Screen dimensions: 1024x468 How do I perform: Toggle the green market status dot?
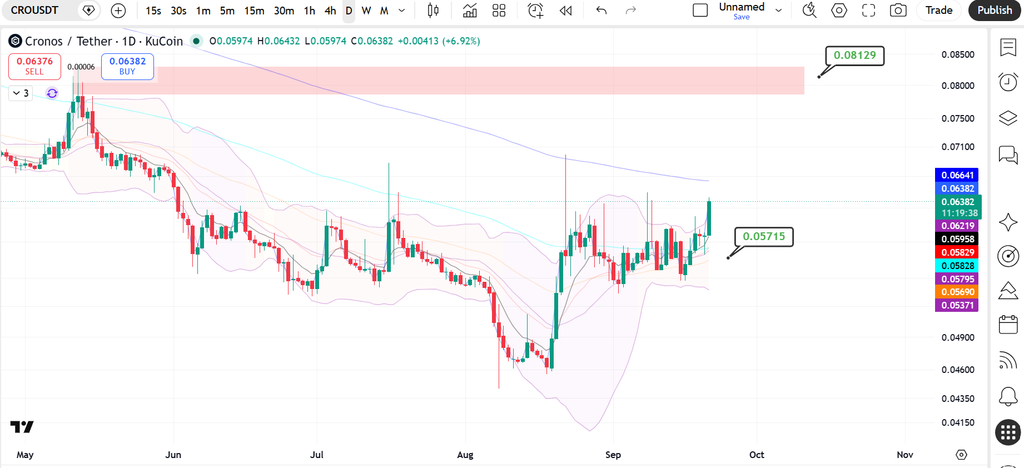point(196,41)
